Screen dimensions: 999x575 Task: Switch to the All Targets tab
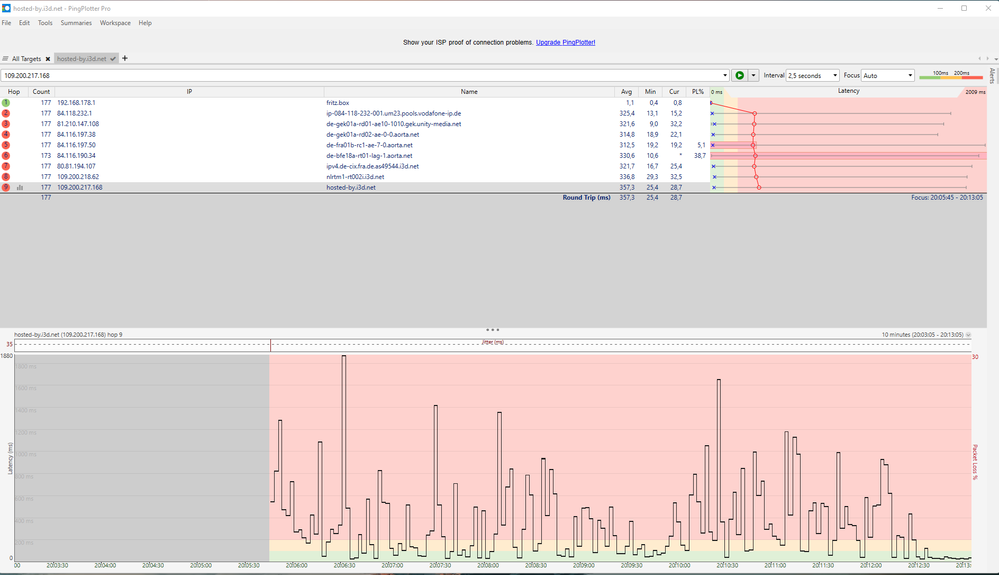[26, 59]
